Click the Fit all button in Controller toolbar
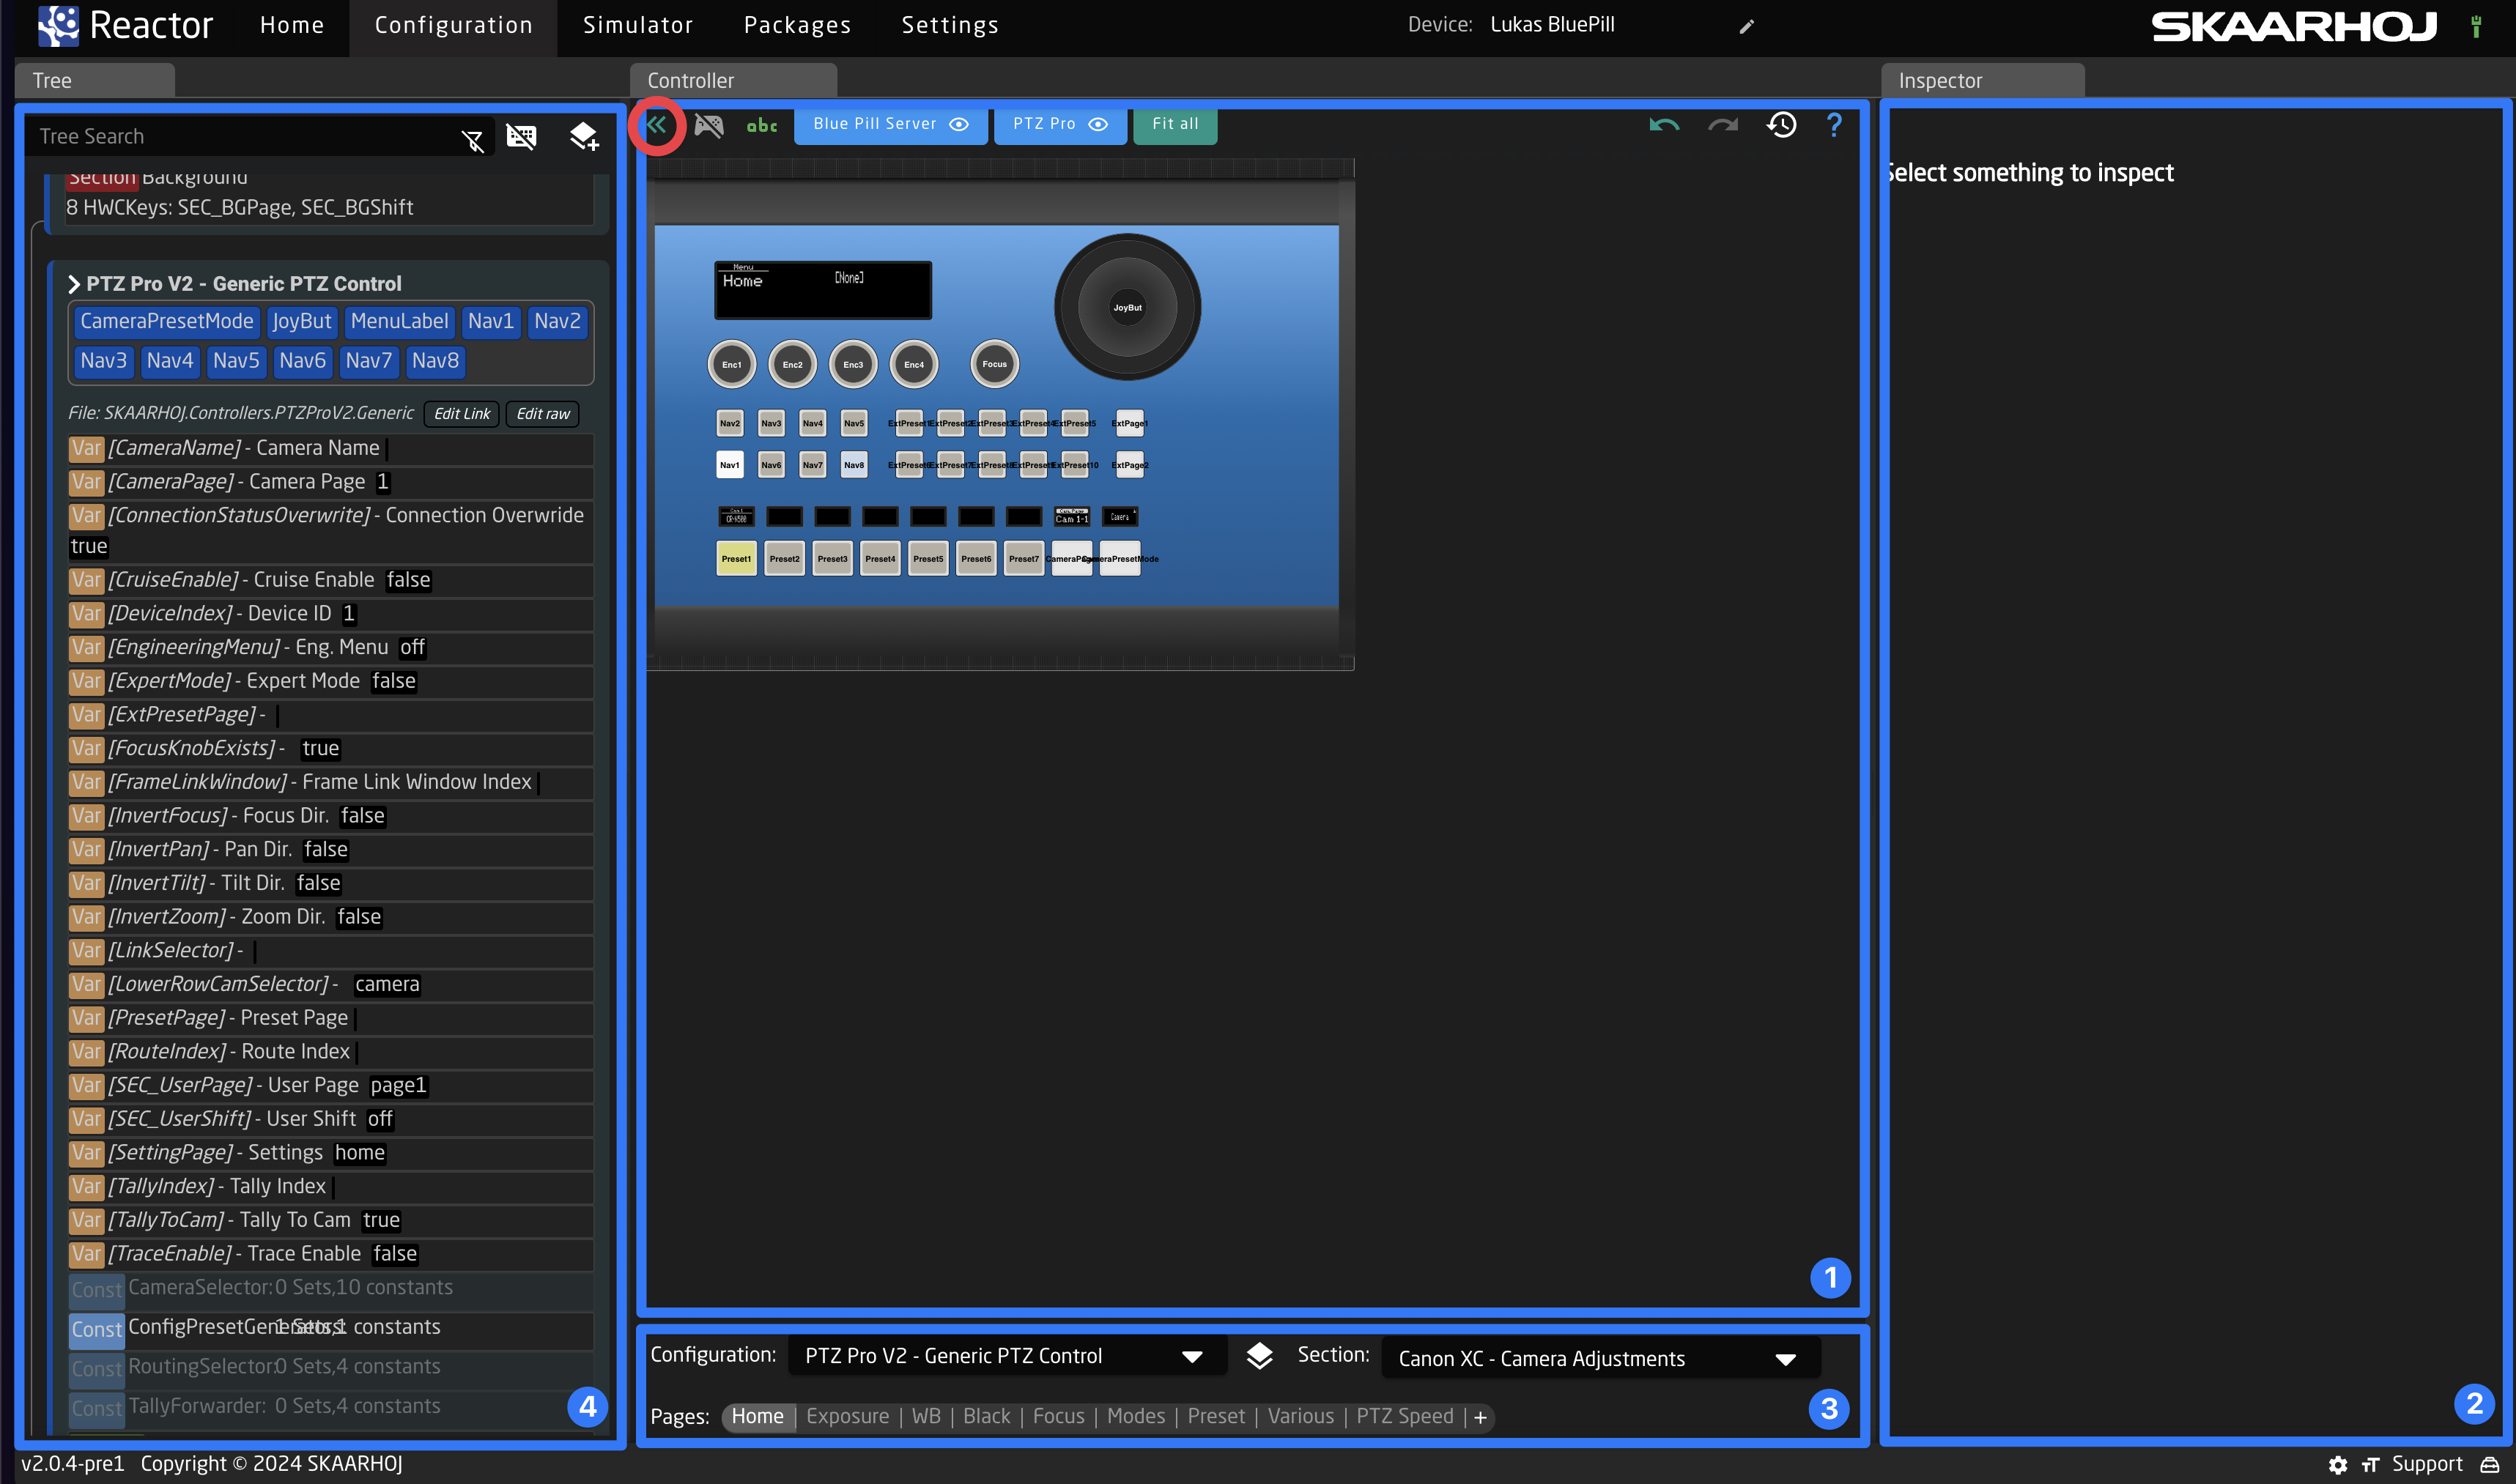This screenshot has height=1484, width=2516. click(1173, 124)
